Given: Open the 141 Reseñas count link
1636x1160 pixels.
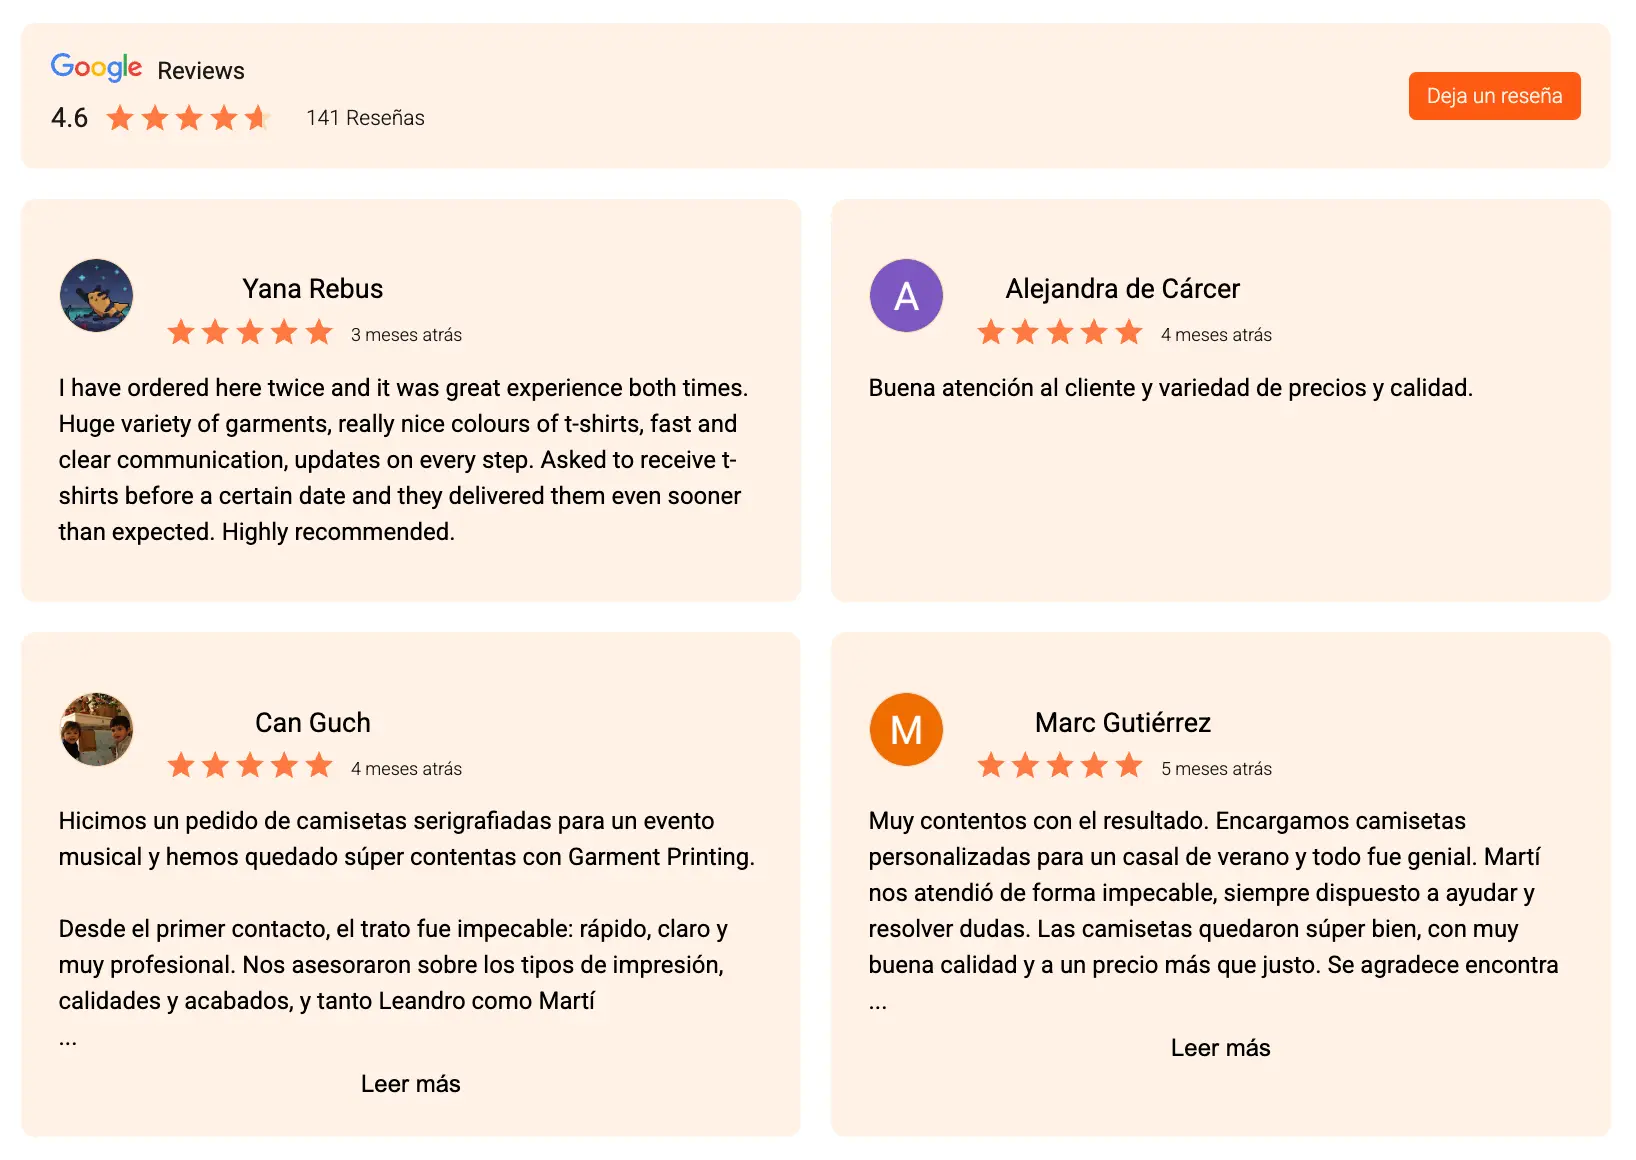Looking at the screenshot, I should click(365, 118).
